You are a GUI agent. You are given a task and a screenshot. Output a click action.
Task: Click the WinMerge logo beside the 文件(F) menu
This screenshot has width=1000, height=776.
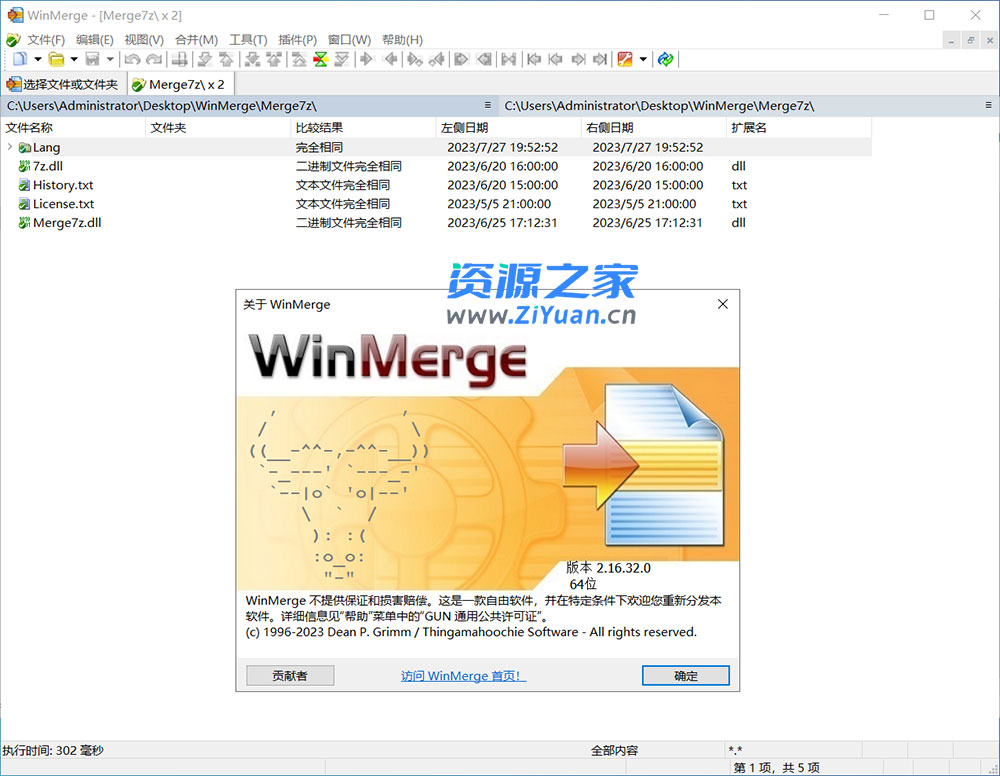pyautogui.click(x=13, y=39)
